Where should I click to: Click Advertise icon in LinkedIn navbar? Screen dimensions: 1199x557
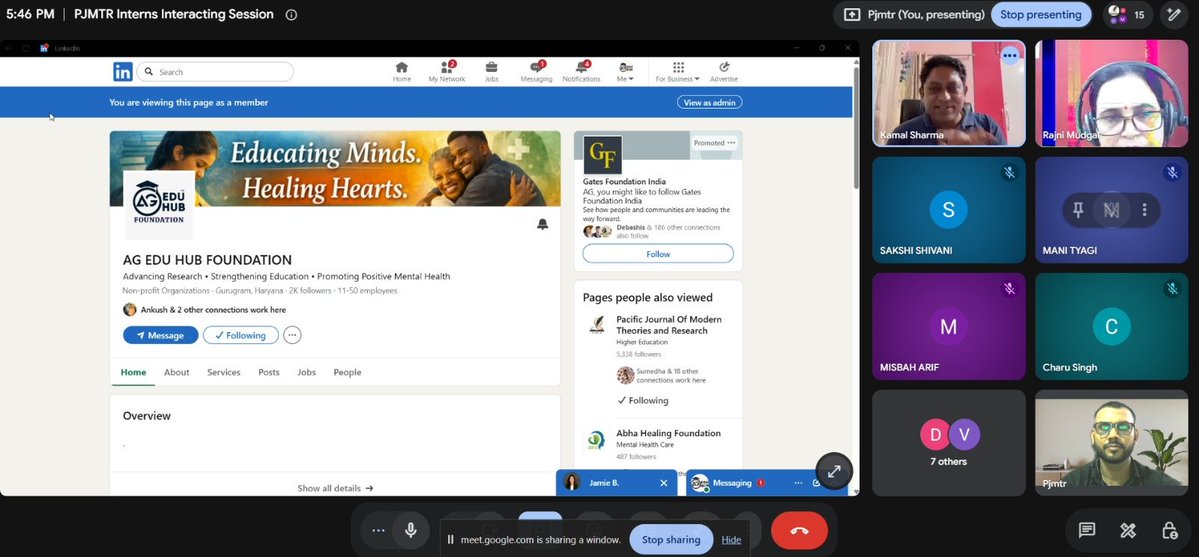pos(723,72)
